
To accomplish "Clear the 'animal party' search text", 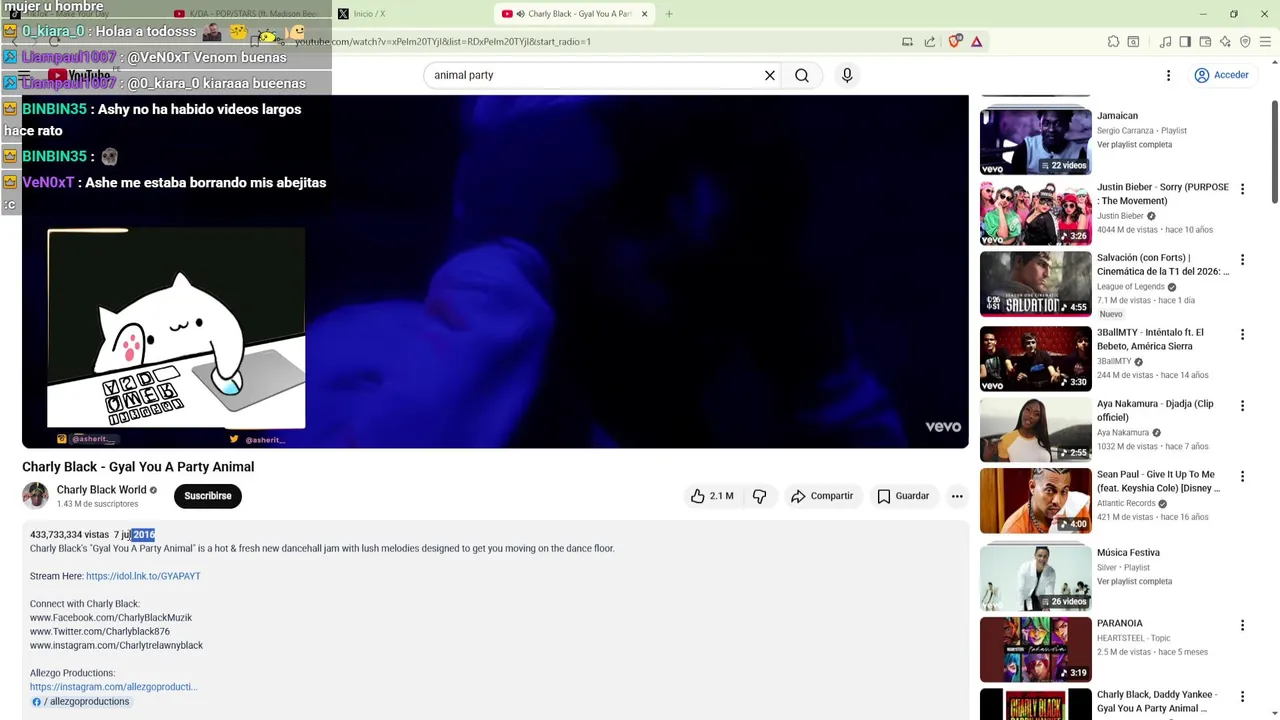I will [x=770, y=75].
